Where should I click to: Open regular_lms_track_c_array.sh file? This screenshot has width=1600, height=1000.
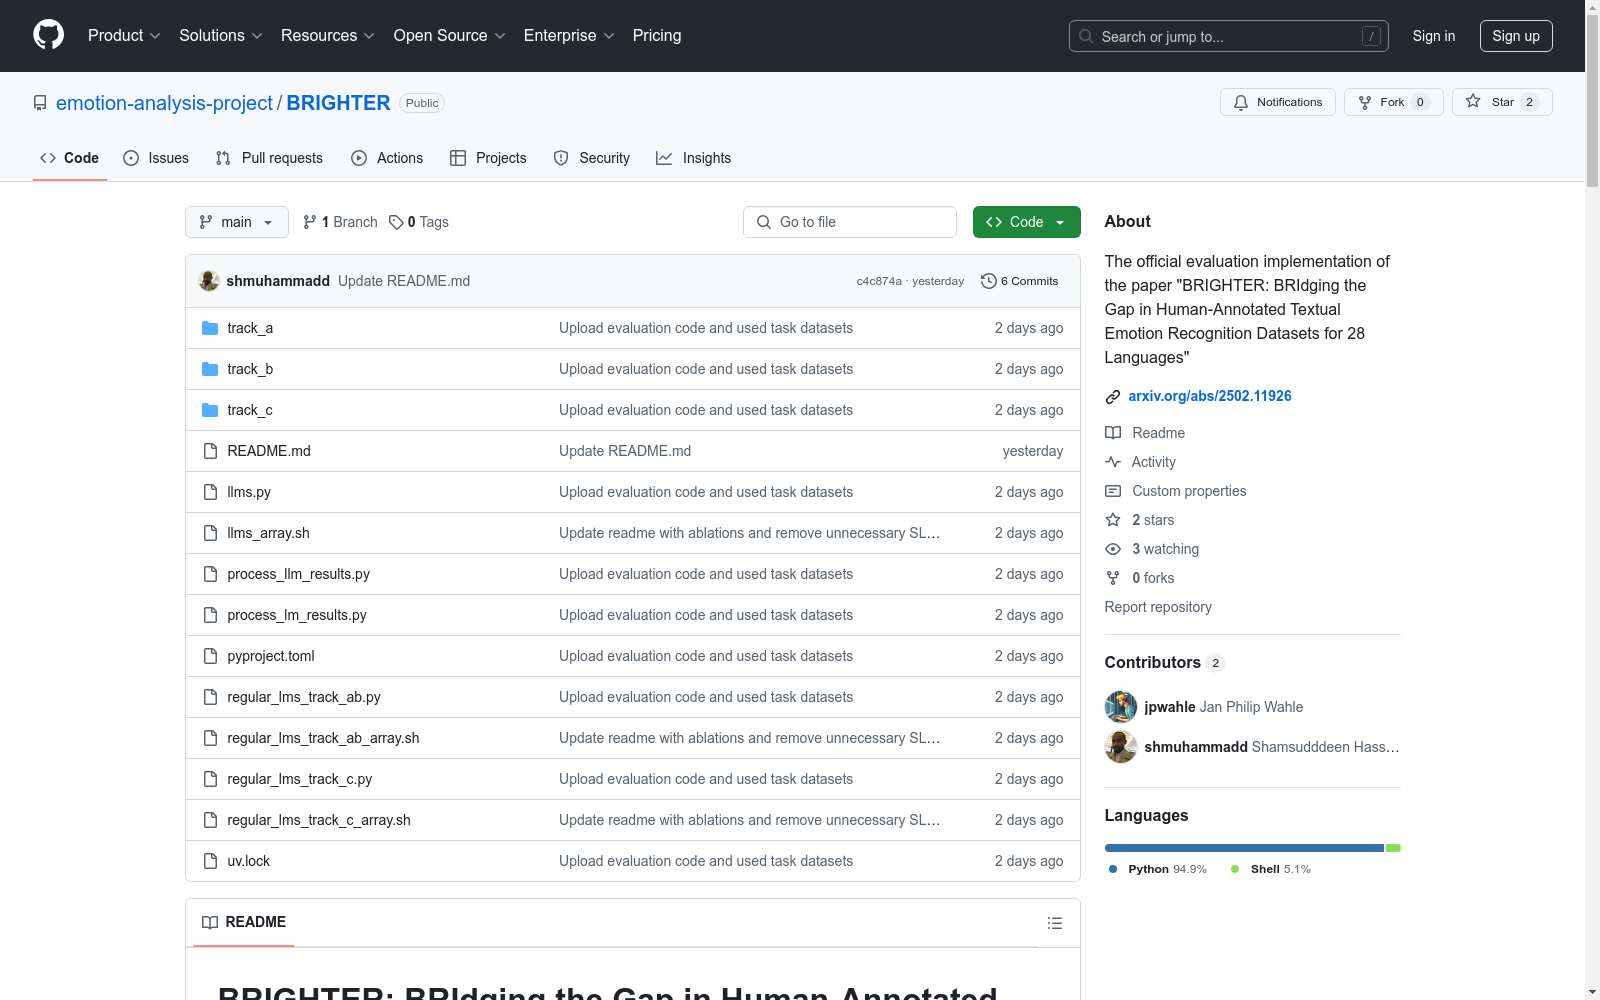pos(319,820)
